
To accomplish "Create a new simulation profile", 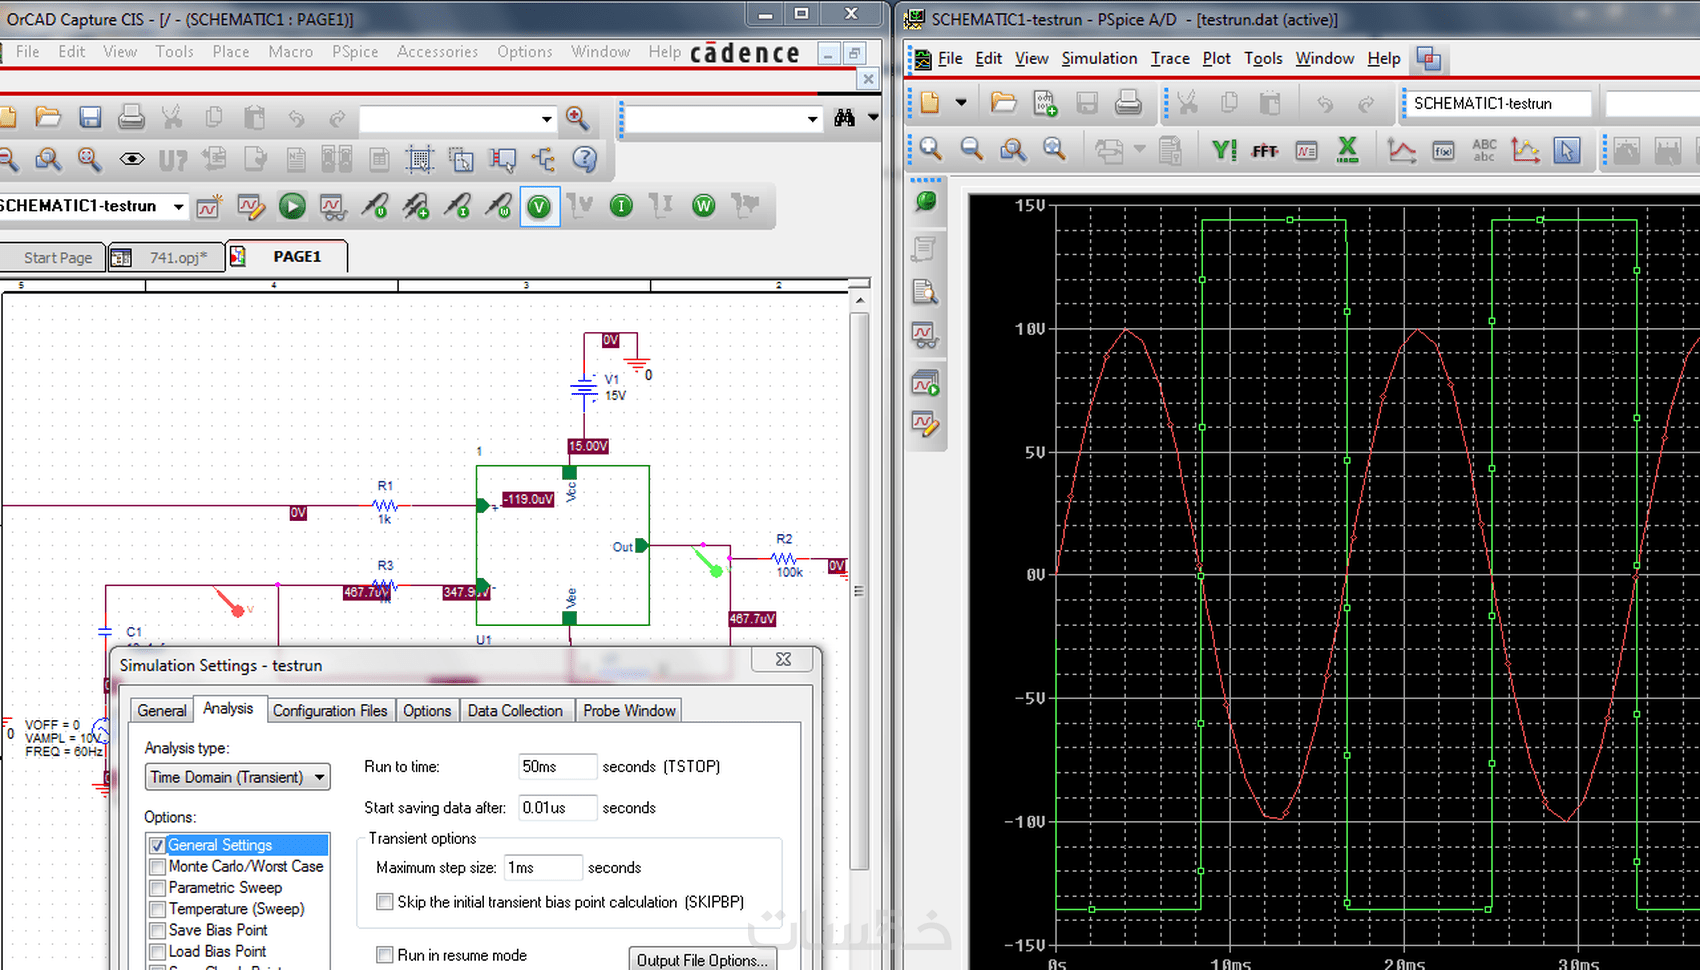I will coord(209,206).
